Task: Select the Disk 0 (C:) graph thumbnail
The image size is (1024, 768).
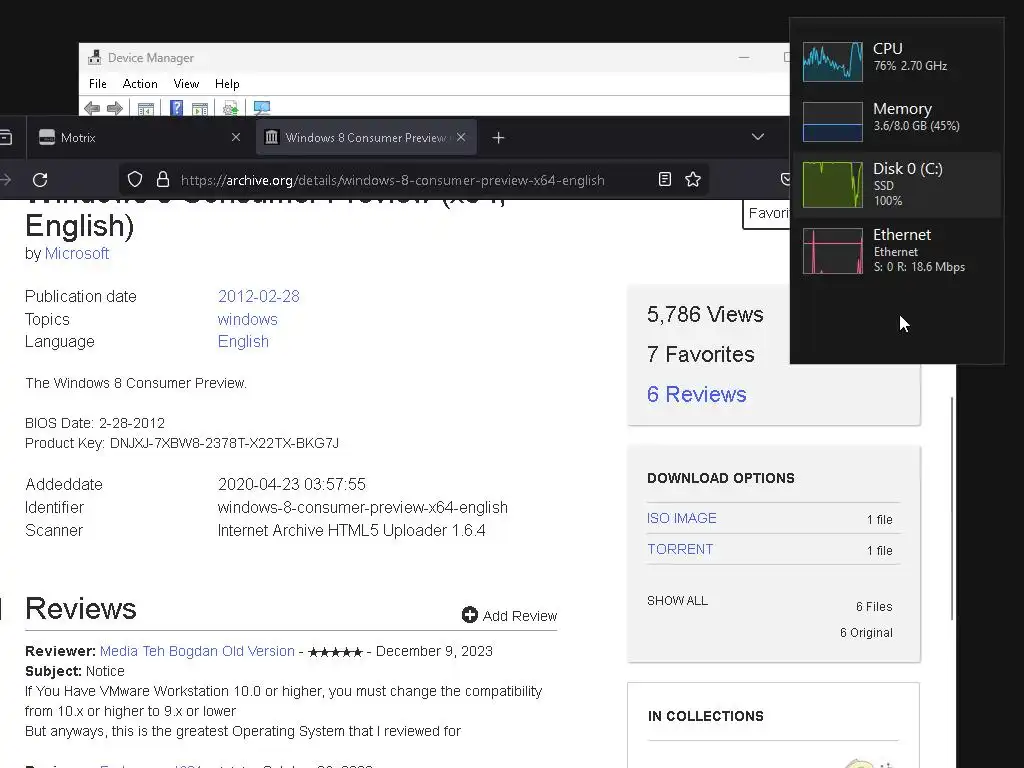Action: pyautogui.click(x=832, y=184)
